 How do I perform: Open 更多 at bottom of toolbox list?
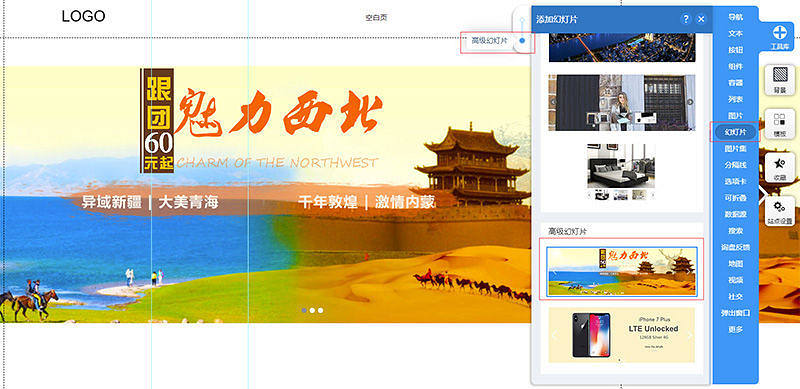(735, 329)
